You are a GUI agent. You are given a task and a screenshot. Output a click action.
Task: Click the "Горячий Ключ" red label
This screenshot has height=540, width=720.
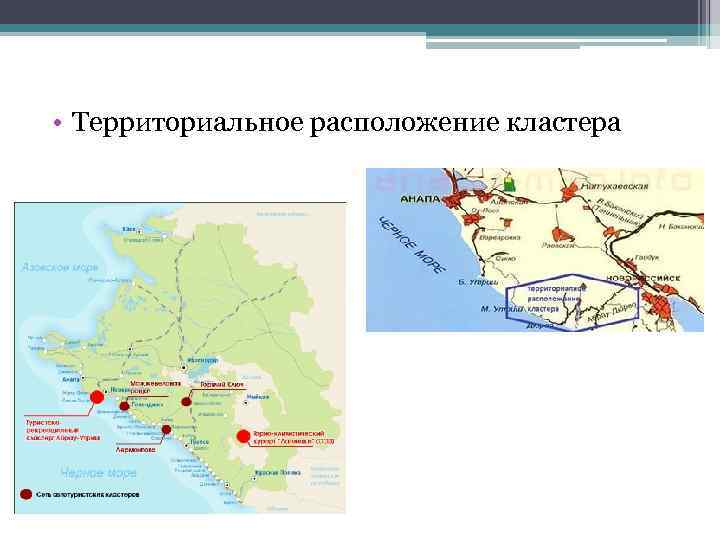tap(222, 384)
